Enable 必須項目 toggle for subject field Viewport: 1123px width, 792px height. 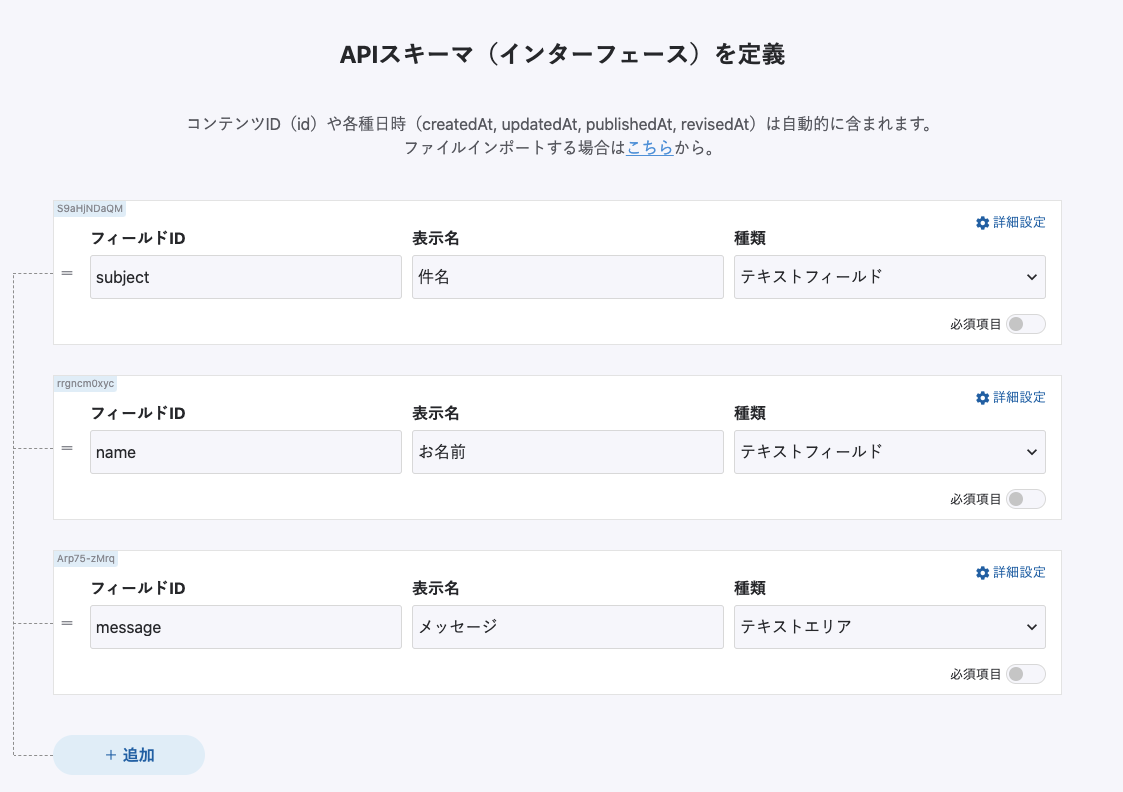1025,324
